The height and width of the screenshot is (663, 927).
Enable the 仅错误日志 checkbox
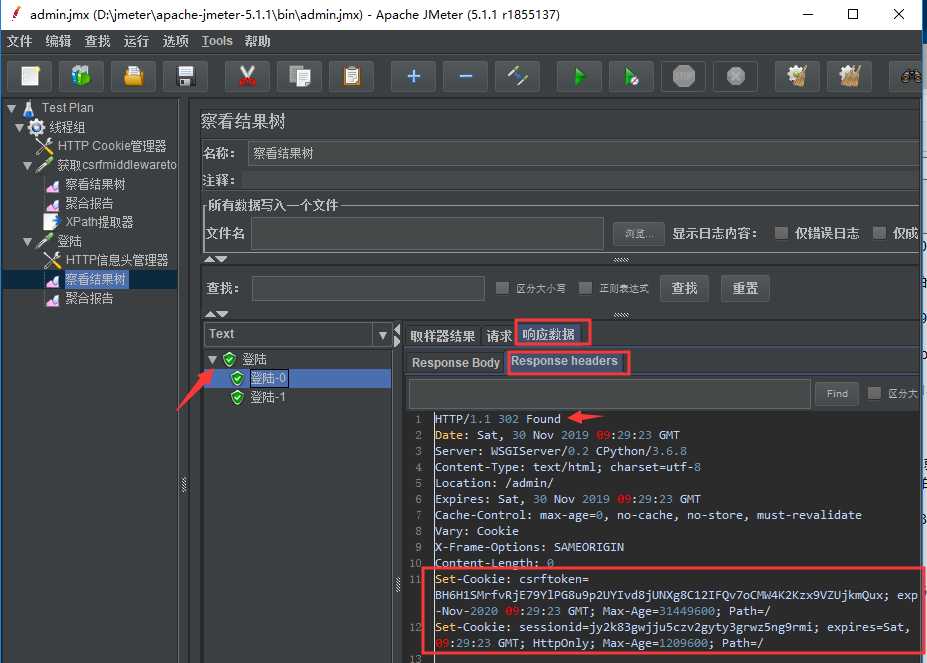tap(781, 233)
